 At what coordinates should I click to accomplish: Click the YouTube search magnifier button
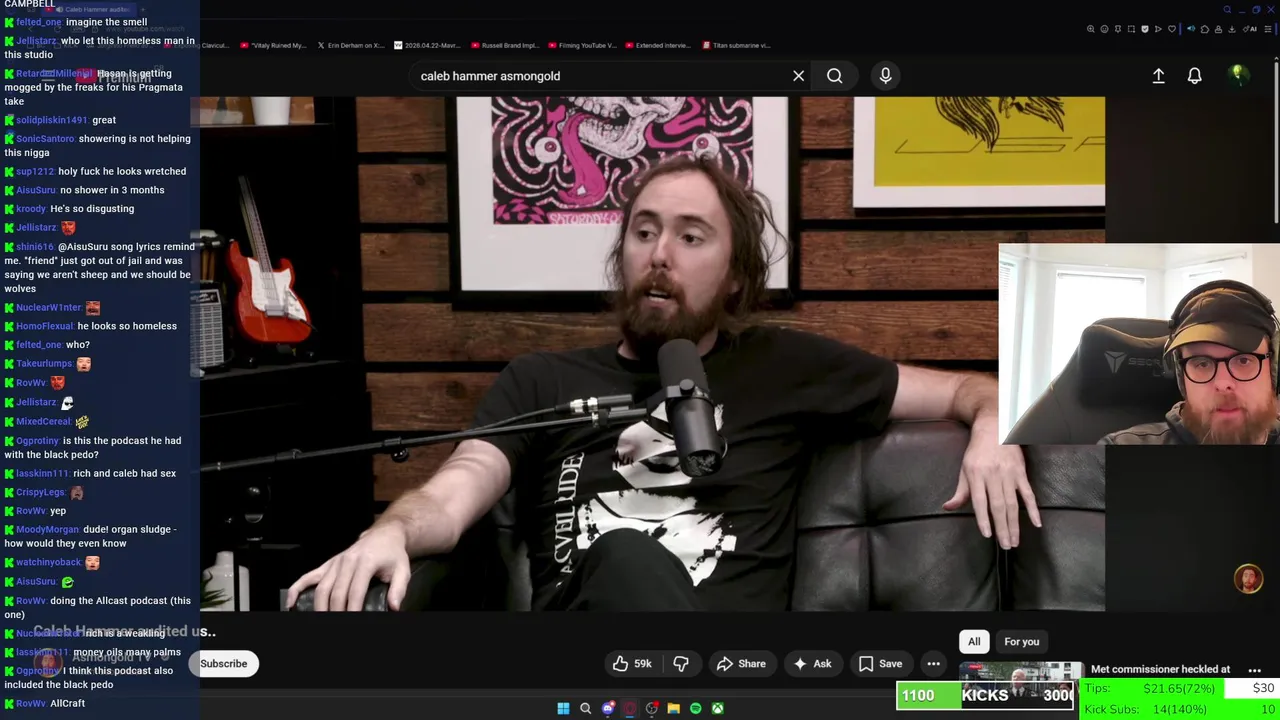(834, 76)
